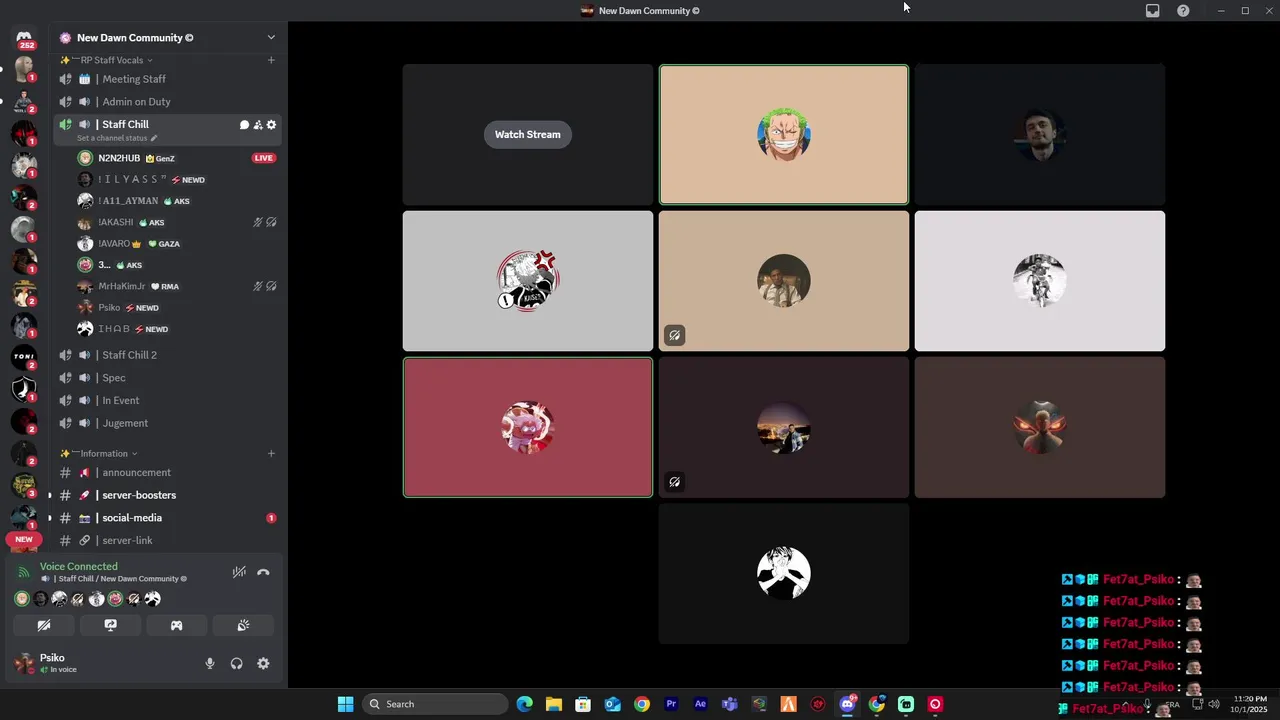The width and height of the screenshot is (1280, 720).
Task: Add channel to Information category
Action: (x=271, y=453)
